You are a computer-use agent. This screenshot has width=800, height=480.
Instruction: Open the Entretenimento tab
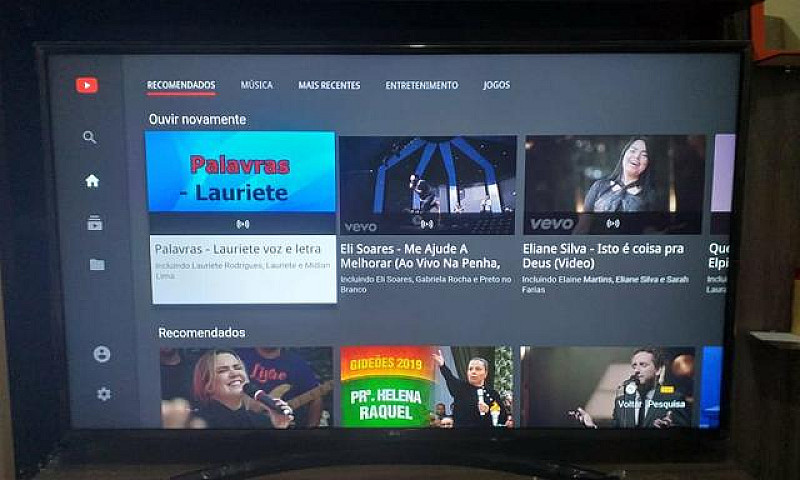421,85
